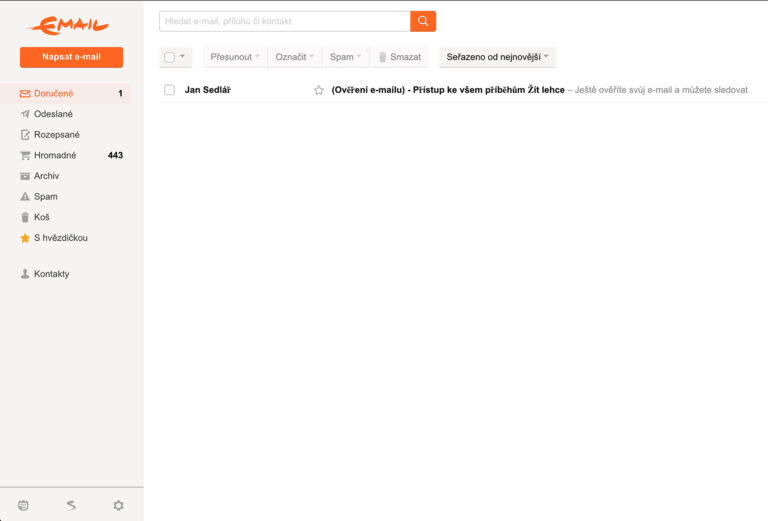Screen dimensions: 768x521
Task: Click the Seznam 'S' icon in bottom sidebar
Action: [x=71, y=505]
